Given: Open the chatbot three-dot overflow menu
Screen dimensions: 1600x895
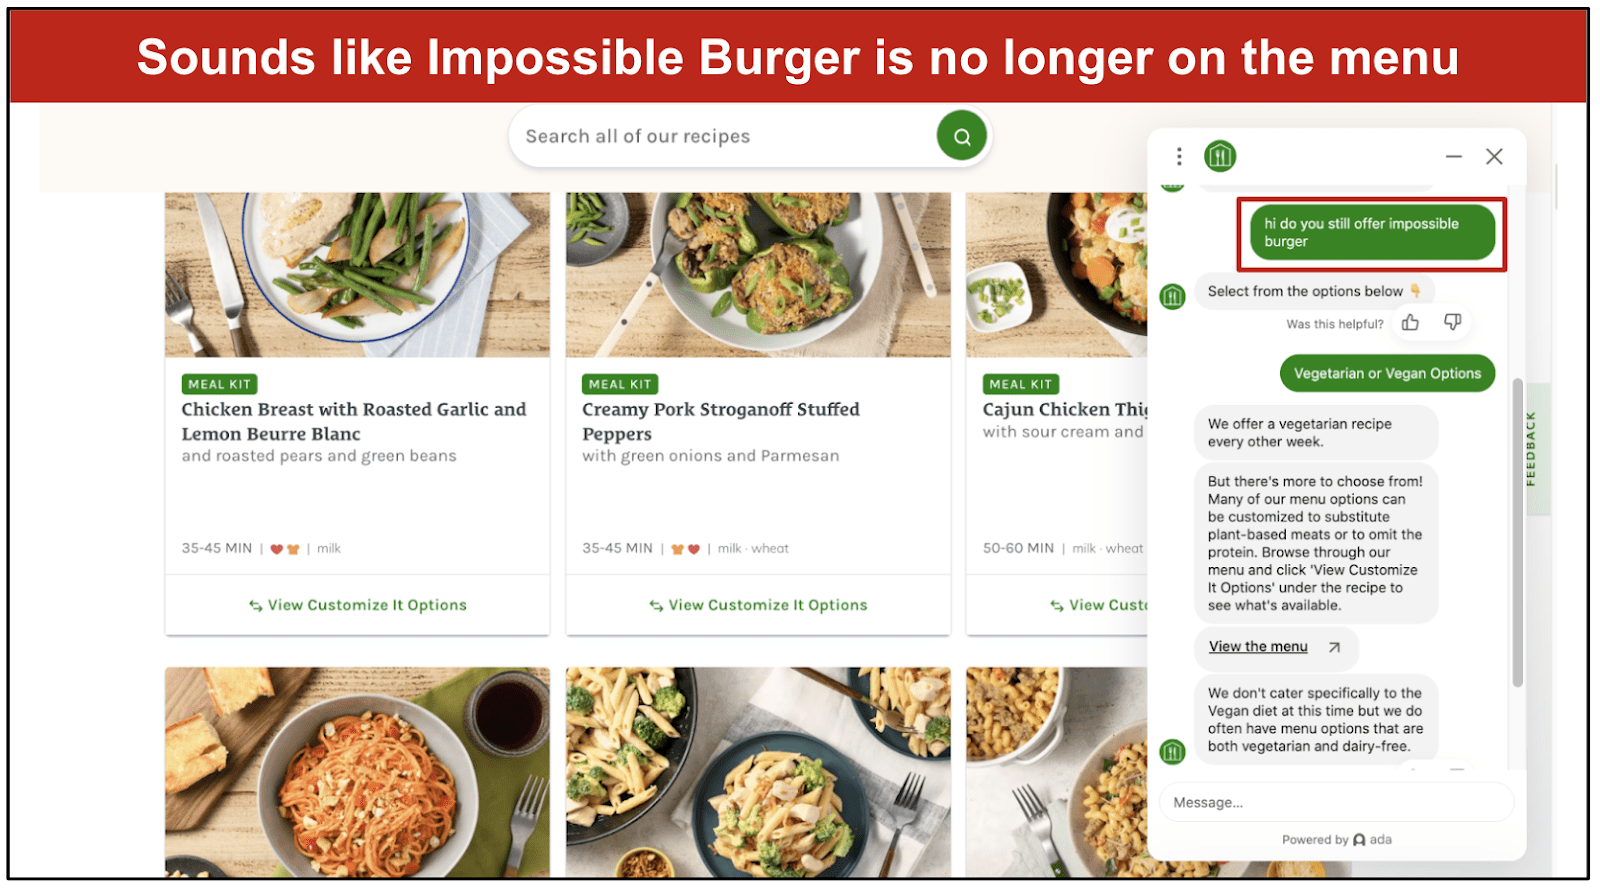Looking at the screenshot, I should pyautogui.click(x=1179, y=157).
